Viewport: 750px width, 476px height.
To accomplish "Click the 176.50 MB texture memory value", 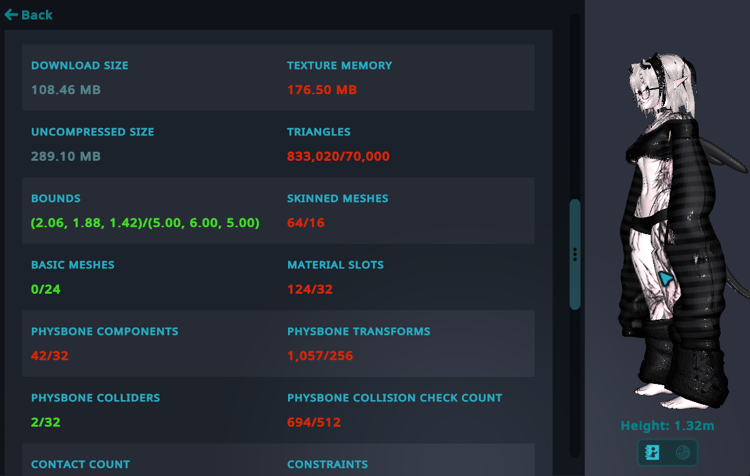I will pyautogui.click(x=322, y=90).
